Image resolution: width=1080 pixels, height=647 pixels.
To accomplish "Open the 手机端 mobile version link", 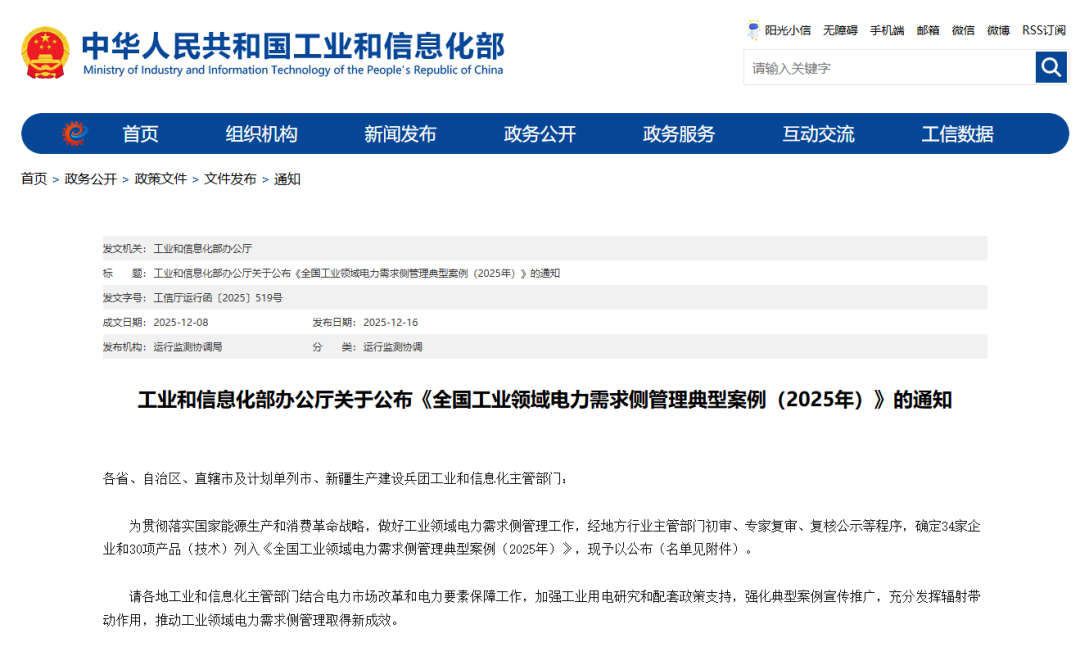I will click(x=887, y=31).
